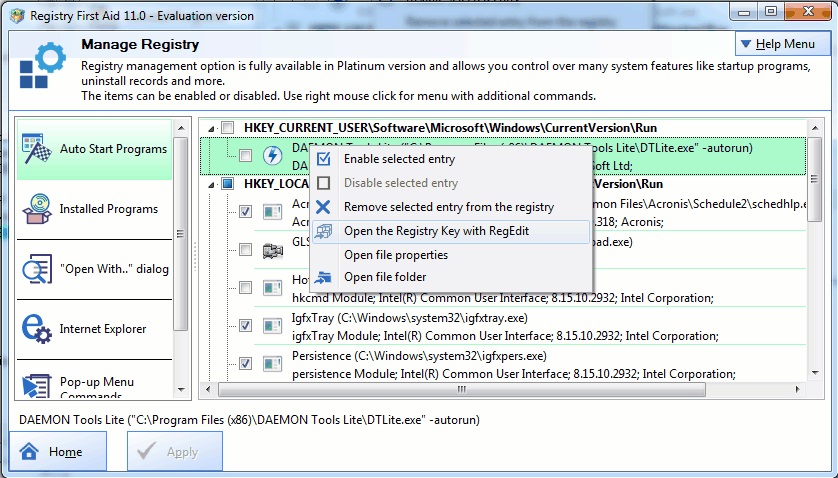Select the HKEY_CURRENT_USER...CurrentVersion\Run key text

tap(451, 128)
